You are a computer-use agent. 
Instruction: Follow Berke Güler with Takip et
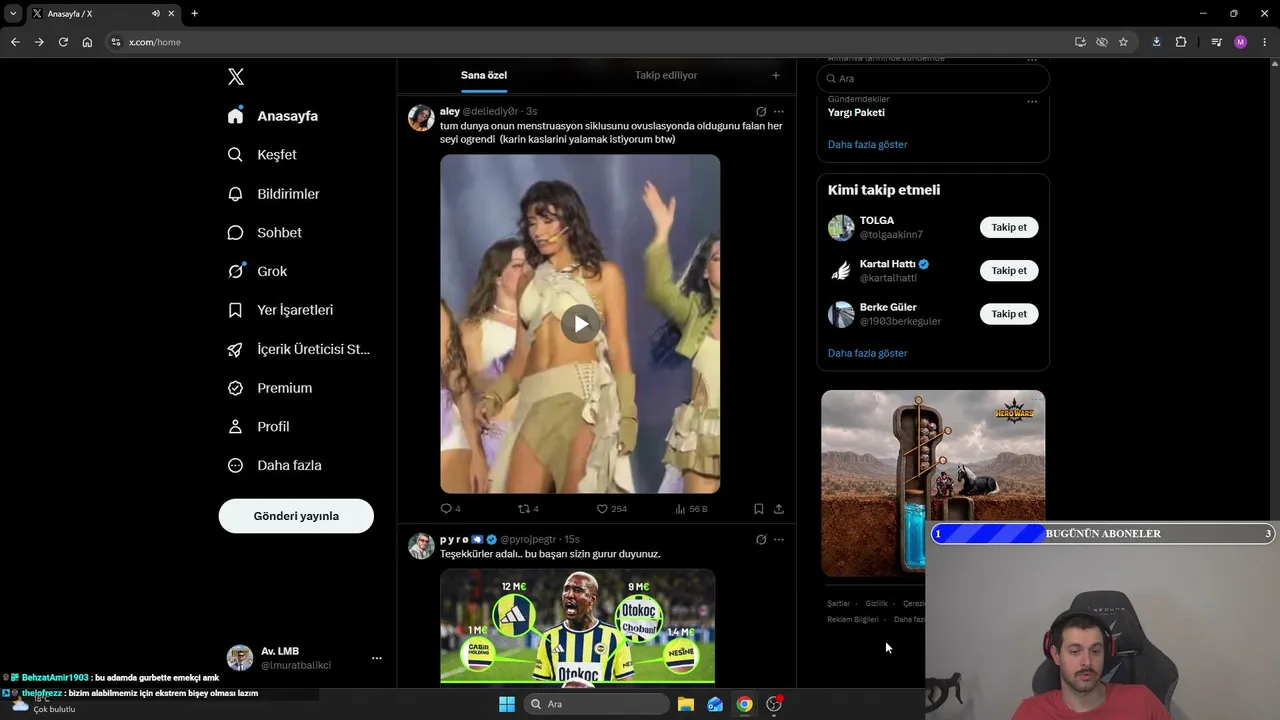[1009, 314]
